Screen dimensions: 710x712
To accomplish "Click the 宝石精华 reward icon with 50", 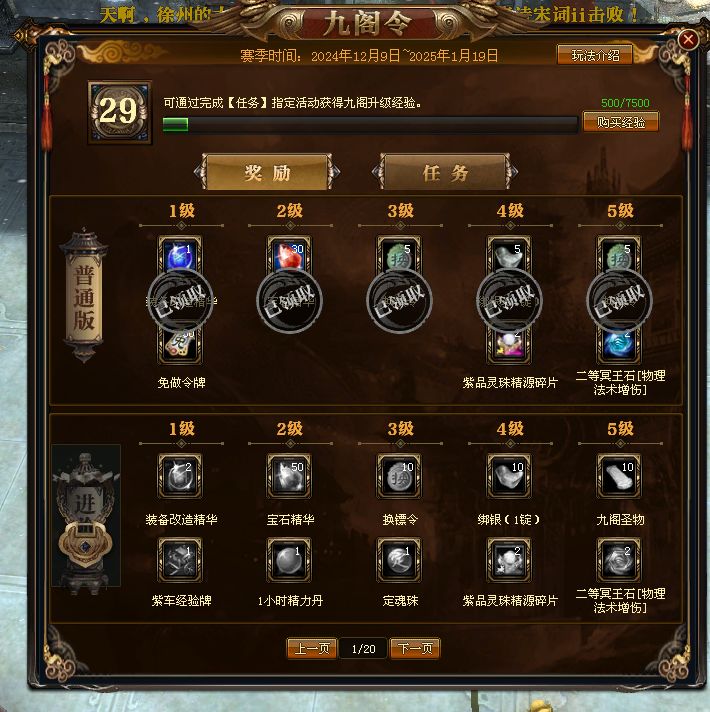I will pos(289,476).
